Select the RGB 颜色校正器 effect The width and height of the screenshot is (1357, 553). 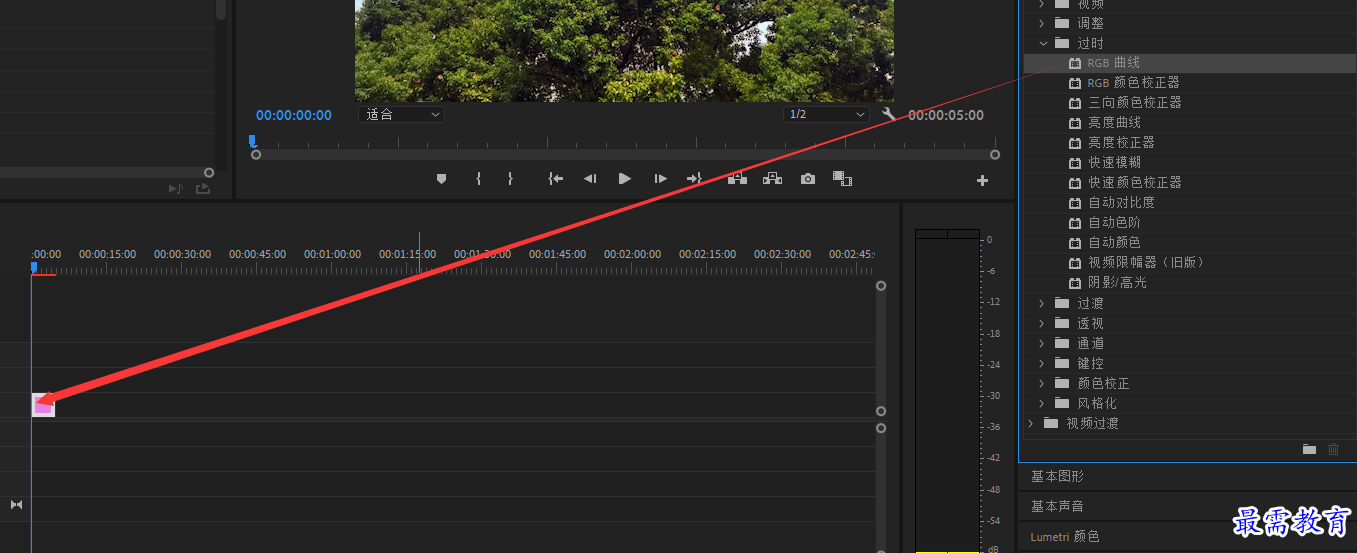pos(1134,82)
